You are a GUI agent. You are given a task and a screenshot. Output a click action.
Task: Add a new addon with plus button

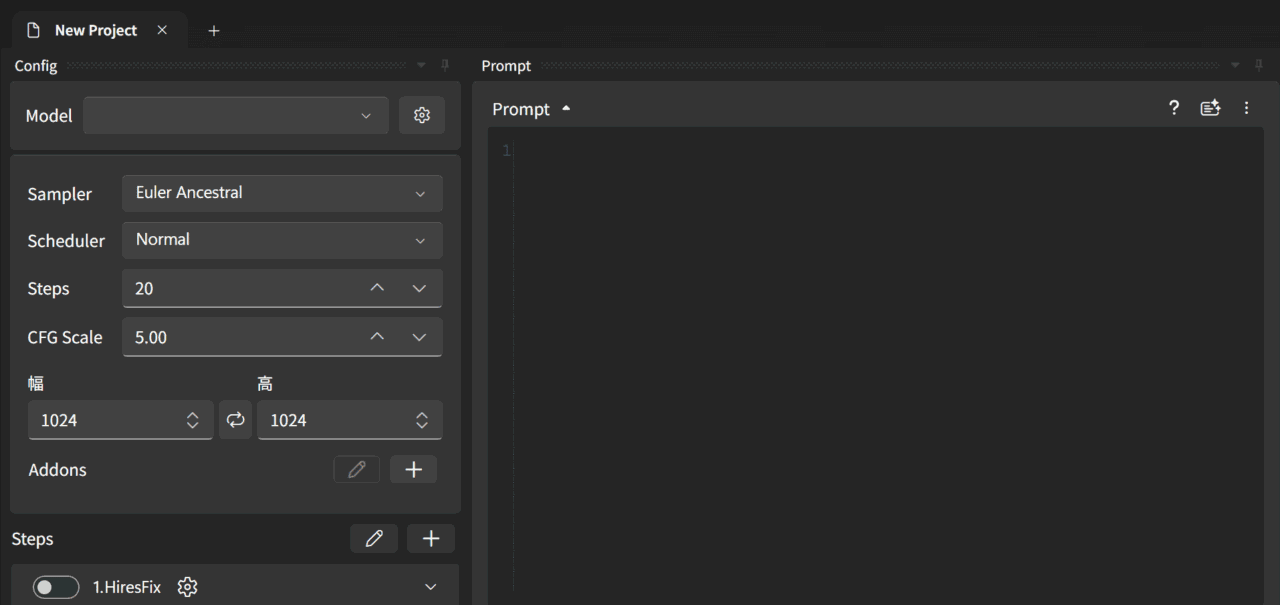coord(413,469)
